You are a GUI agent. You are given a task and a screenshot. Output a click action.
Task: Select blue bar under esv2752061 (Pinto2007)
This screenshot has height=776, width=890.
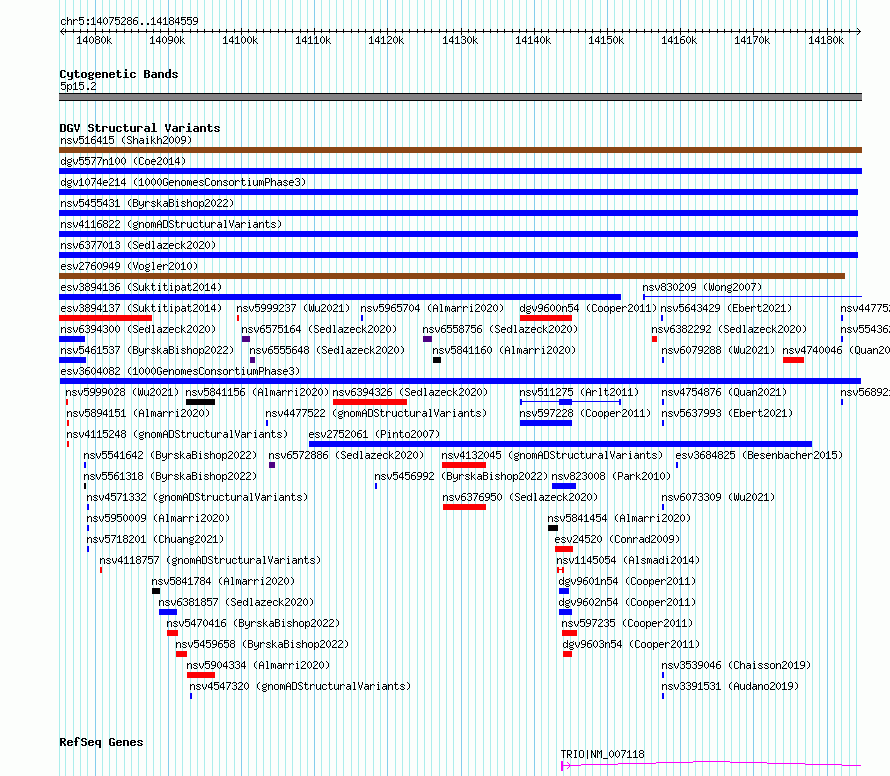(x=560, y=444)
